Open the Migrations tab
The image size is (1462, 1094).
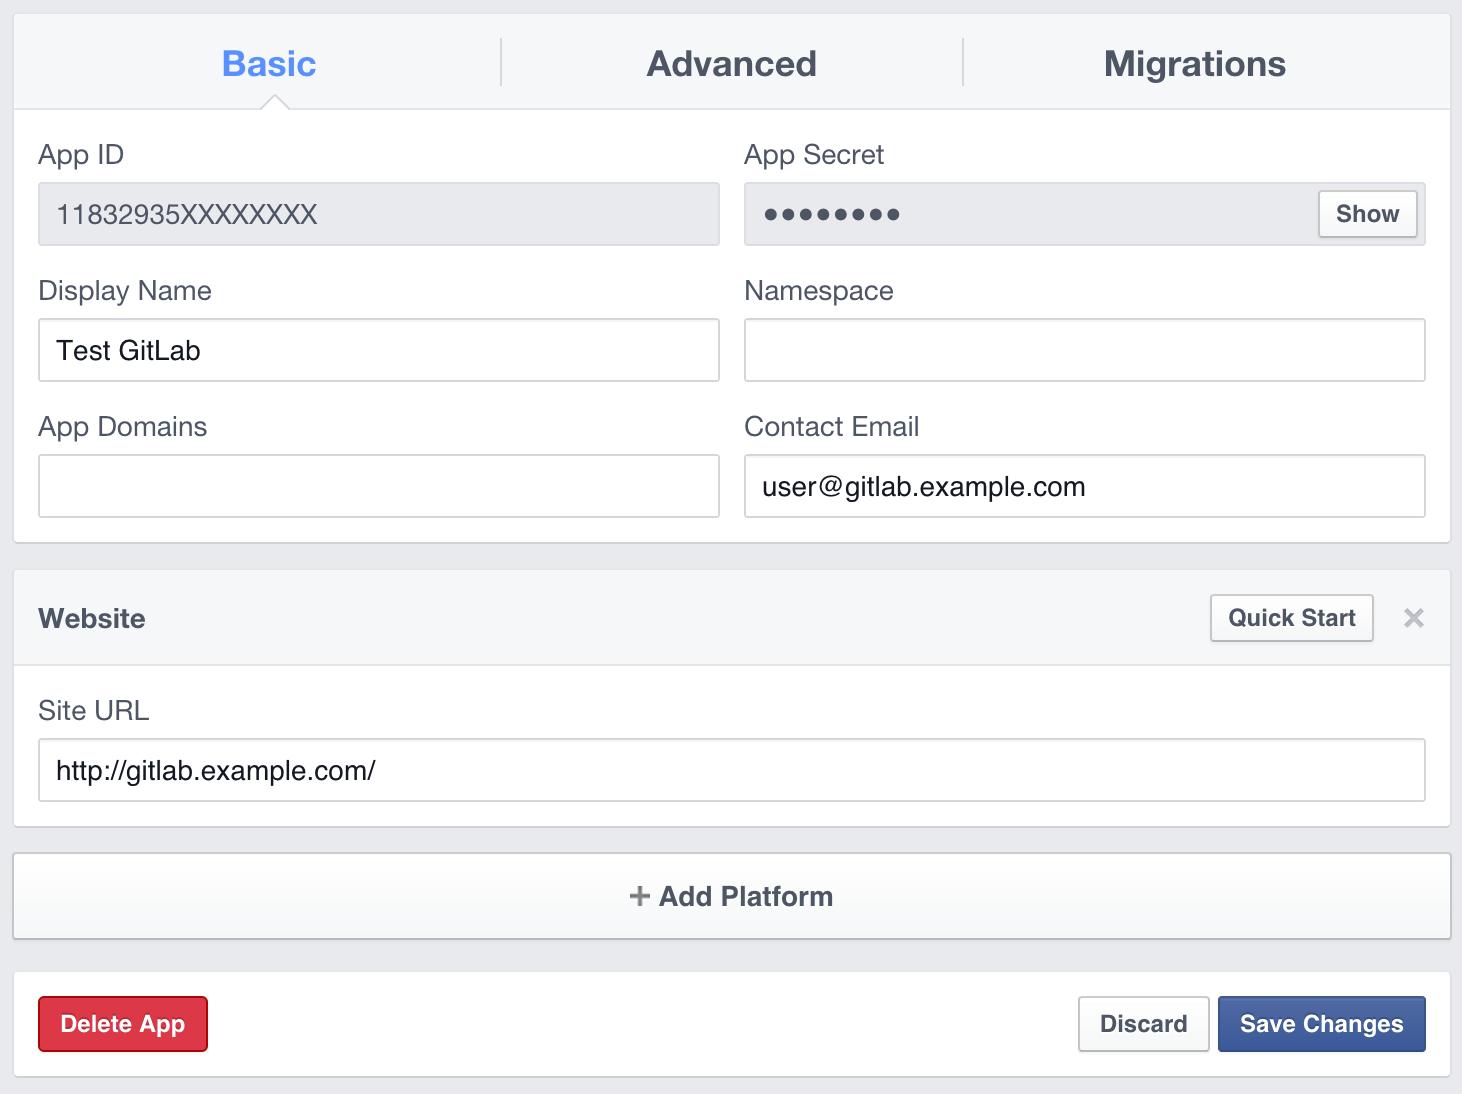tap(1194, 63)
